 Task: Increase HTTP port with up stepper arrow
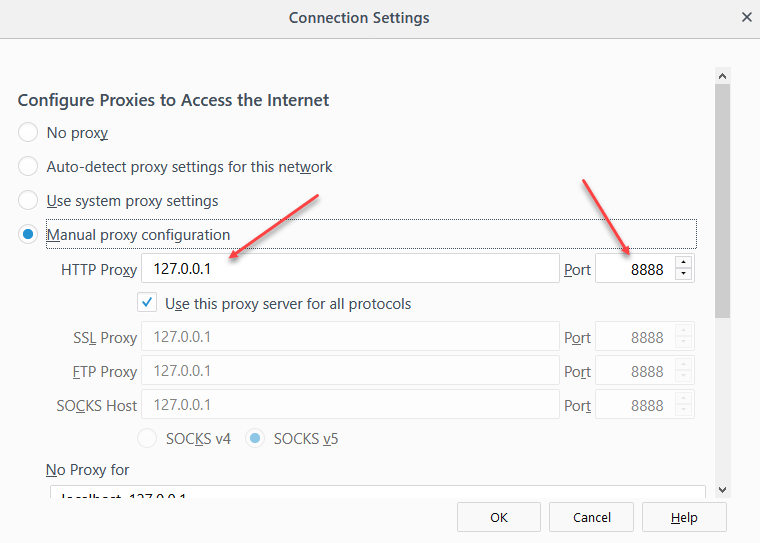(684, 263)
